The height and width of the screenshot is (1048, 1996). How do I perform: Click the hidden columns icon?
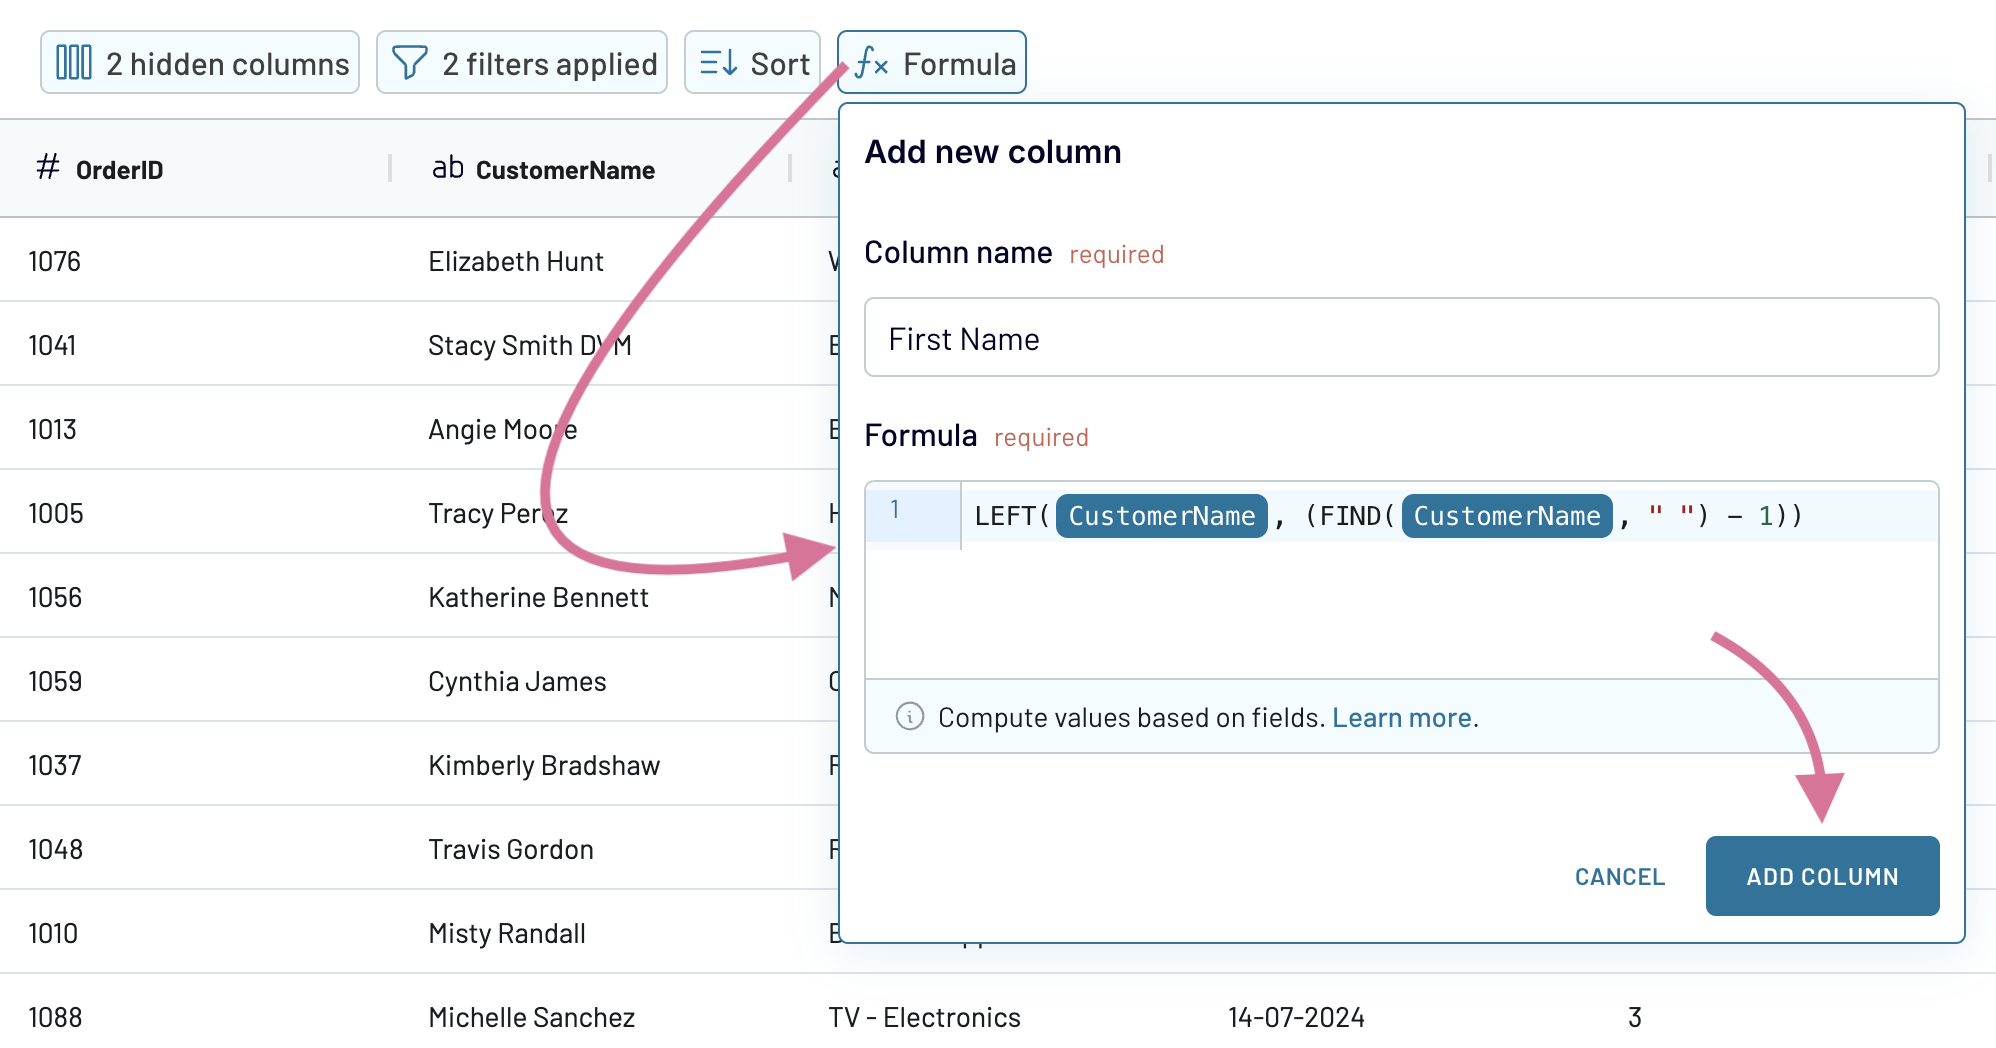(x=75, y=62)
